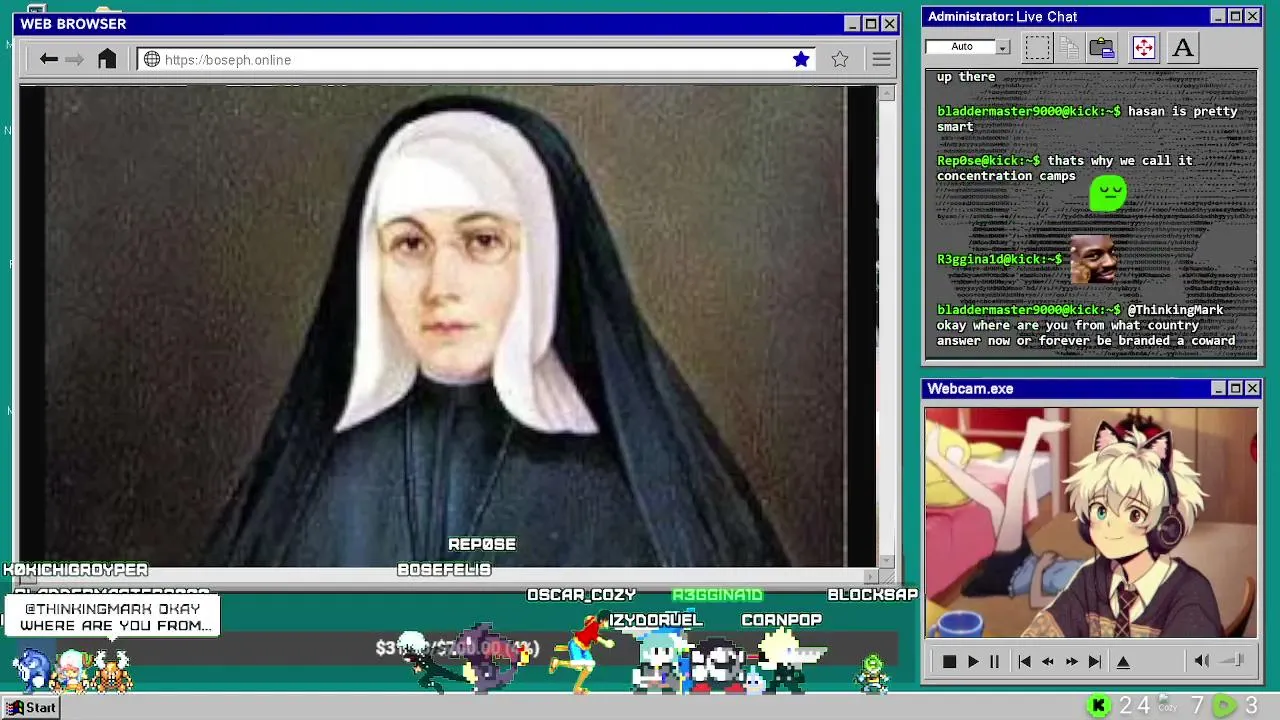This screenshot has height=720, width=1280.
Task: Click the green Rumble play icon in taskbar
Action: coord(1224,707)
